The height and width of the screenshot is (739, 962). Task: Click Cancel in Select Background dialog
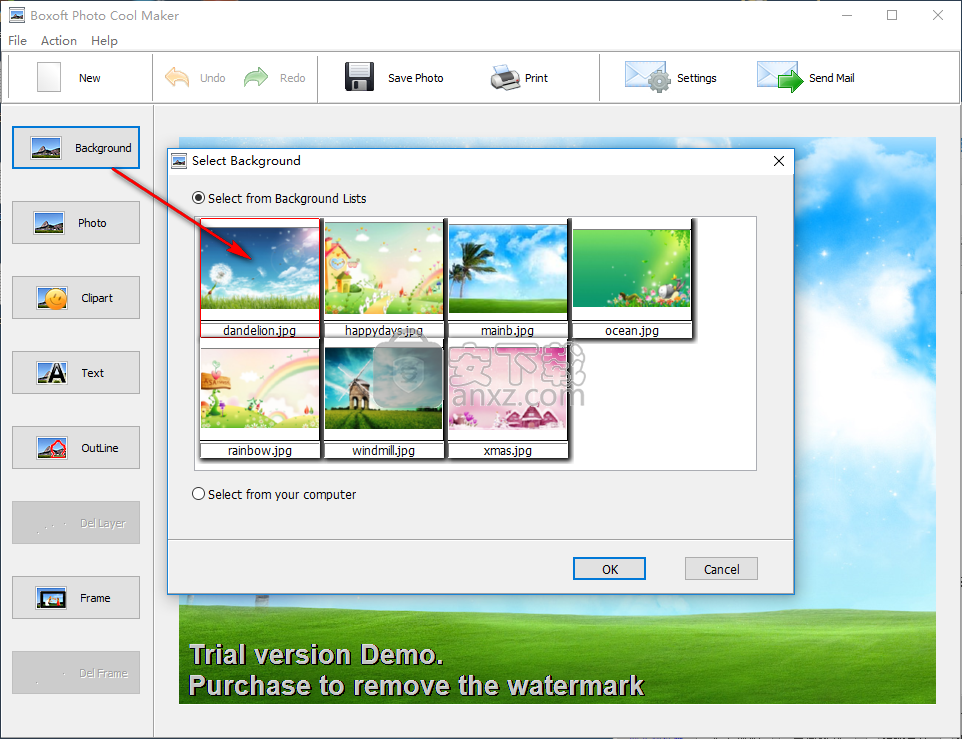(x=722, y=569)
